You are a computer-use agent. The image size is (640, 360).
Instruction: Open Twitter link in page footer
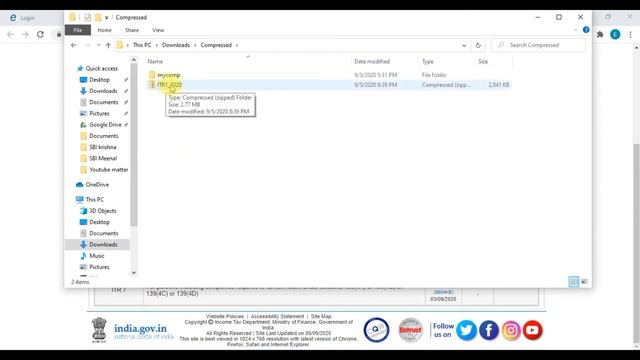[466, 330]
